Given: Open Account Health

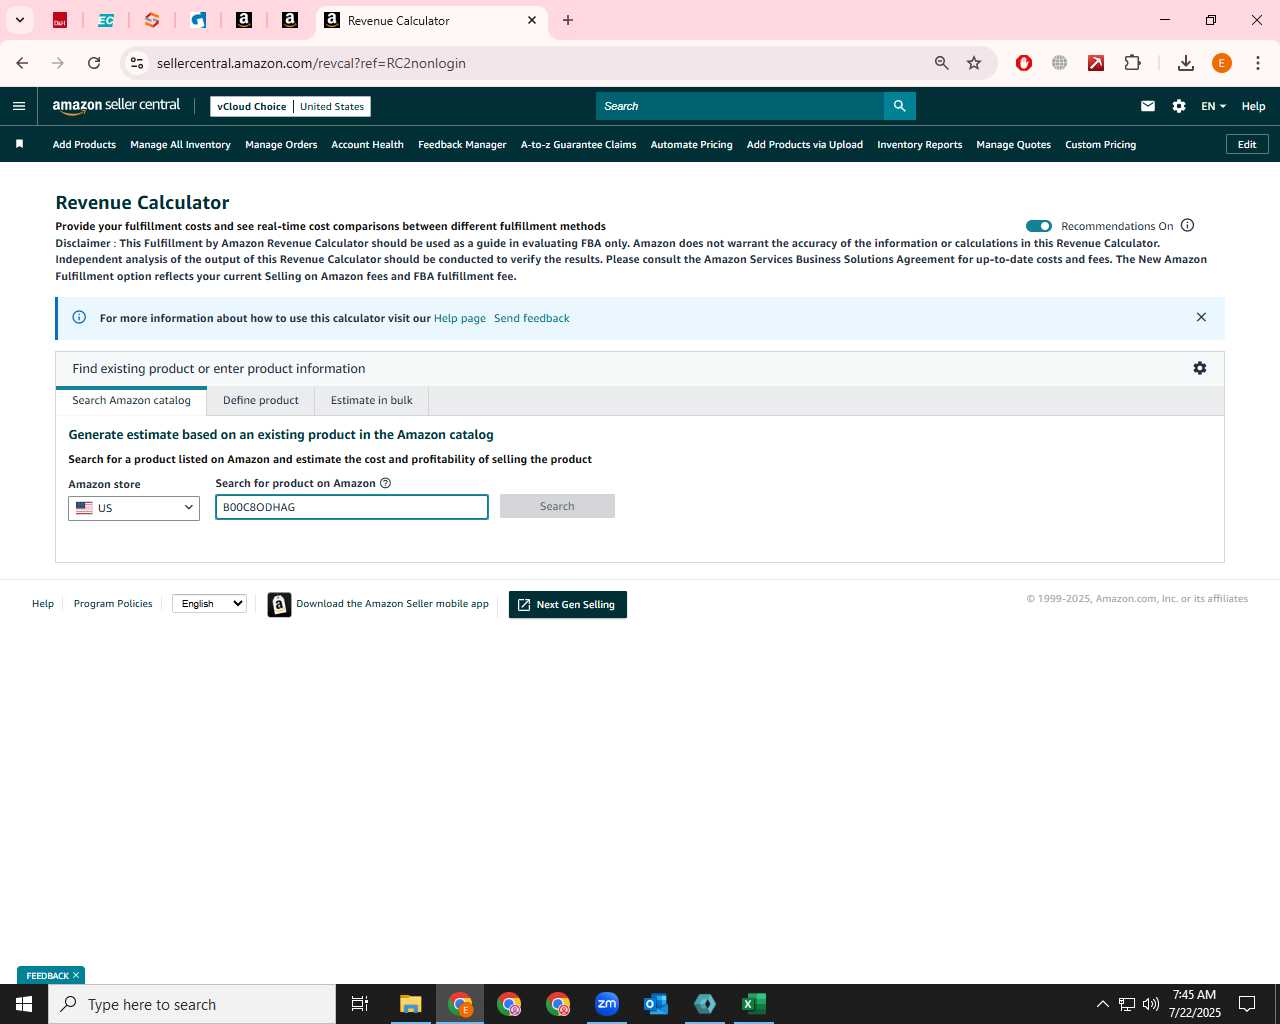Looking at the screenshot, I should (367, 144).
